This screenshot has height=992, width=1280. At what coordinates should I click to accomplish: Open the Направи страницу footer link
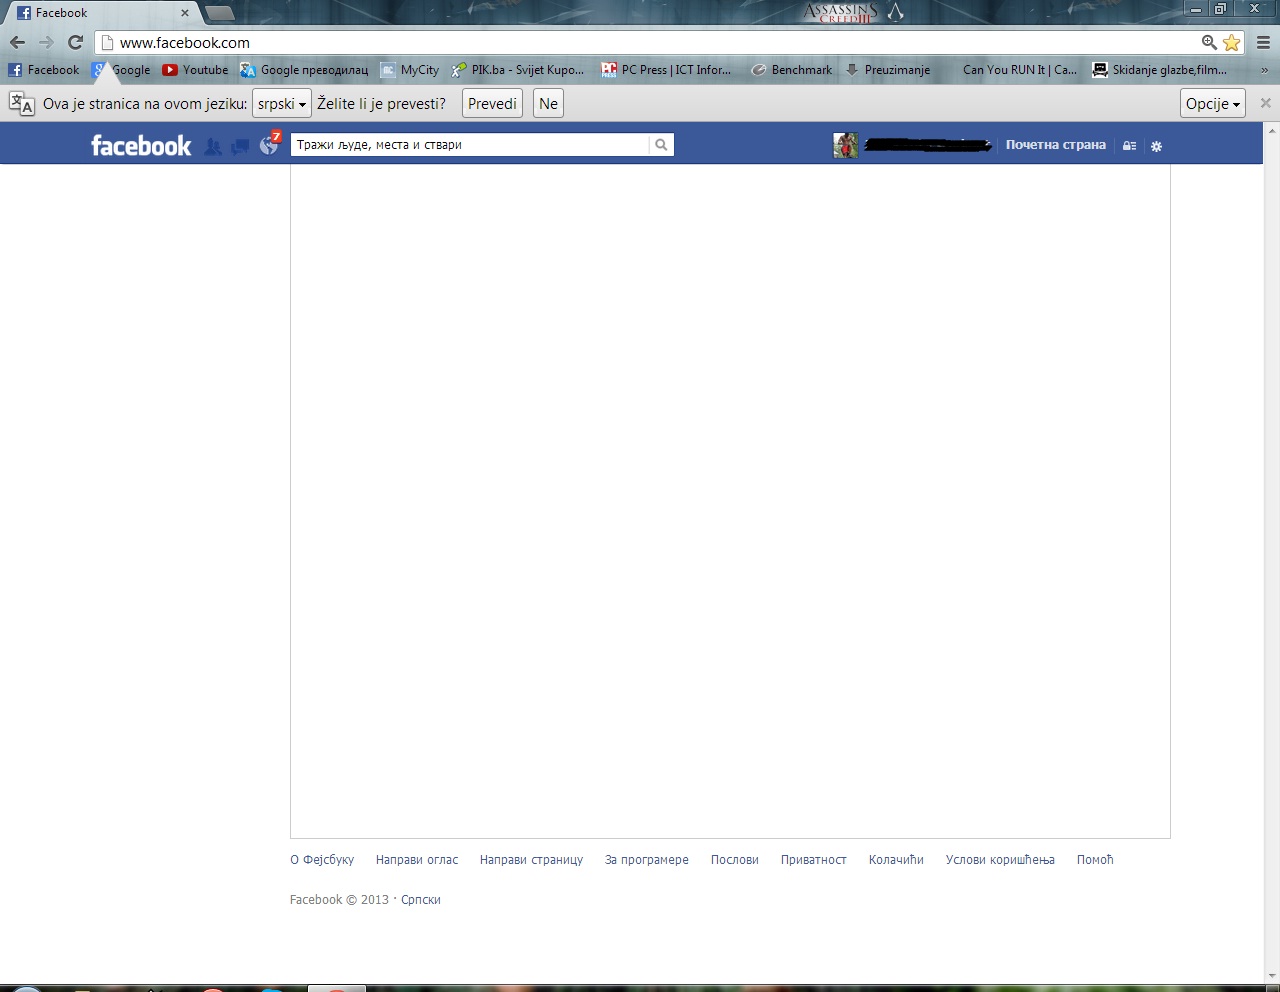(531, 860)
